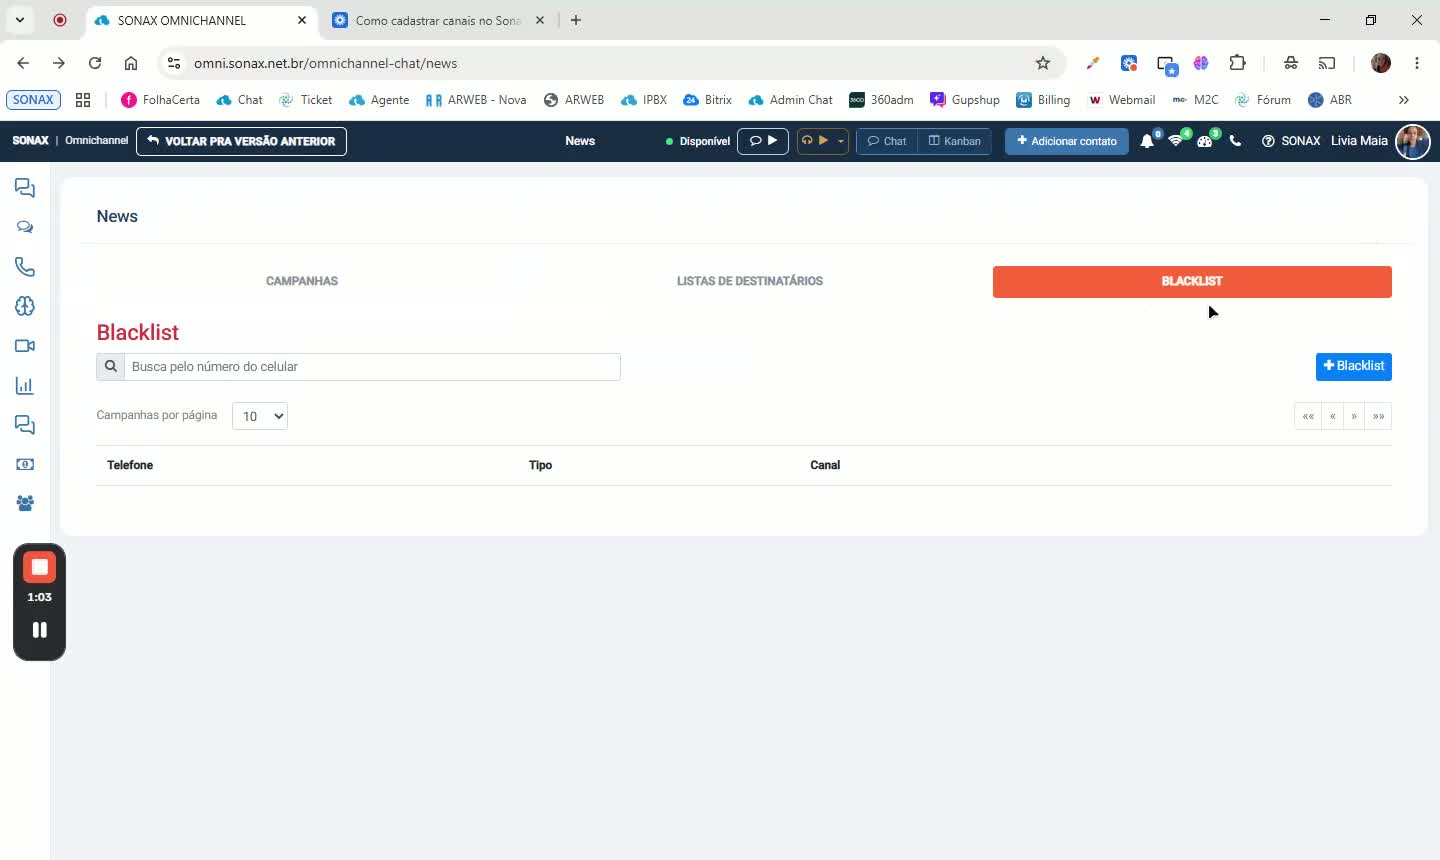Pause the screen recording
The width and height of the screenshot is (1440, 860).
pyautogui.click(x=40, y=630)
